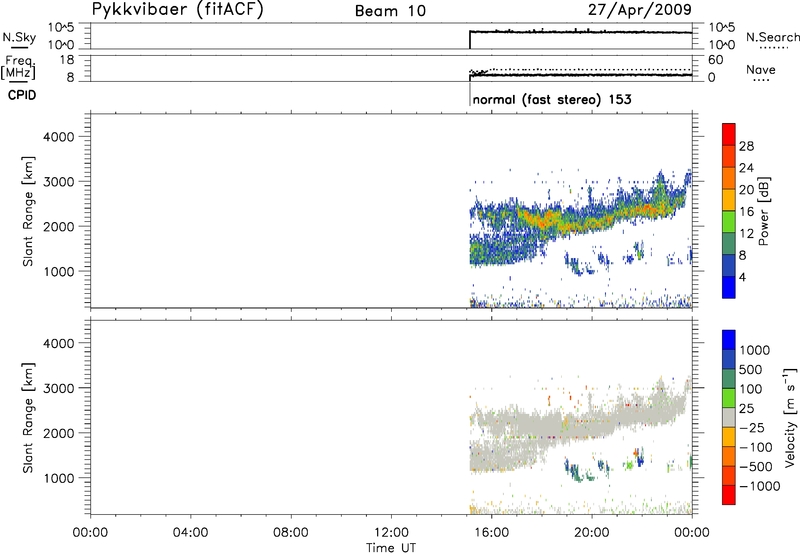The image size is (800, 554).
Task: Click the blue velocity patch near 22:00
Action: (x=639, y=459)
